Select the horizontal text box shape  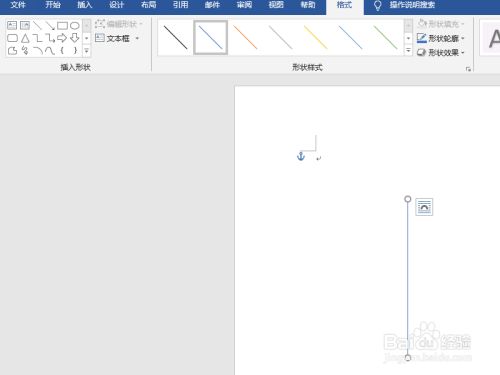pyautogui.click(x=12, y=25)
